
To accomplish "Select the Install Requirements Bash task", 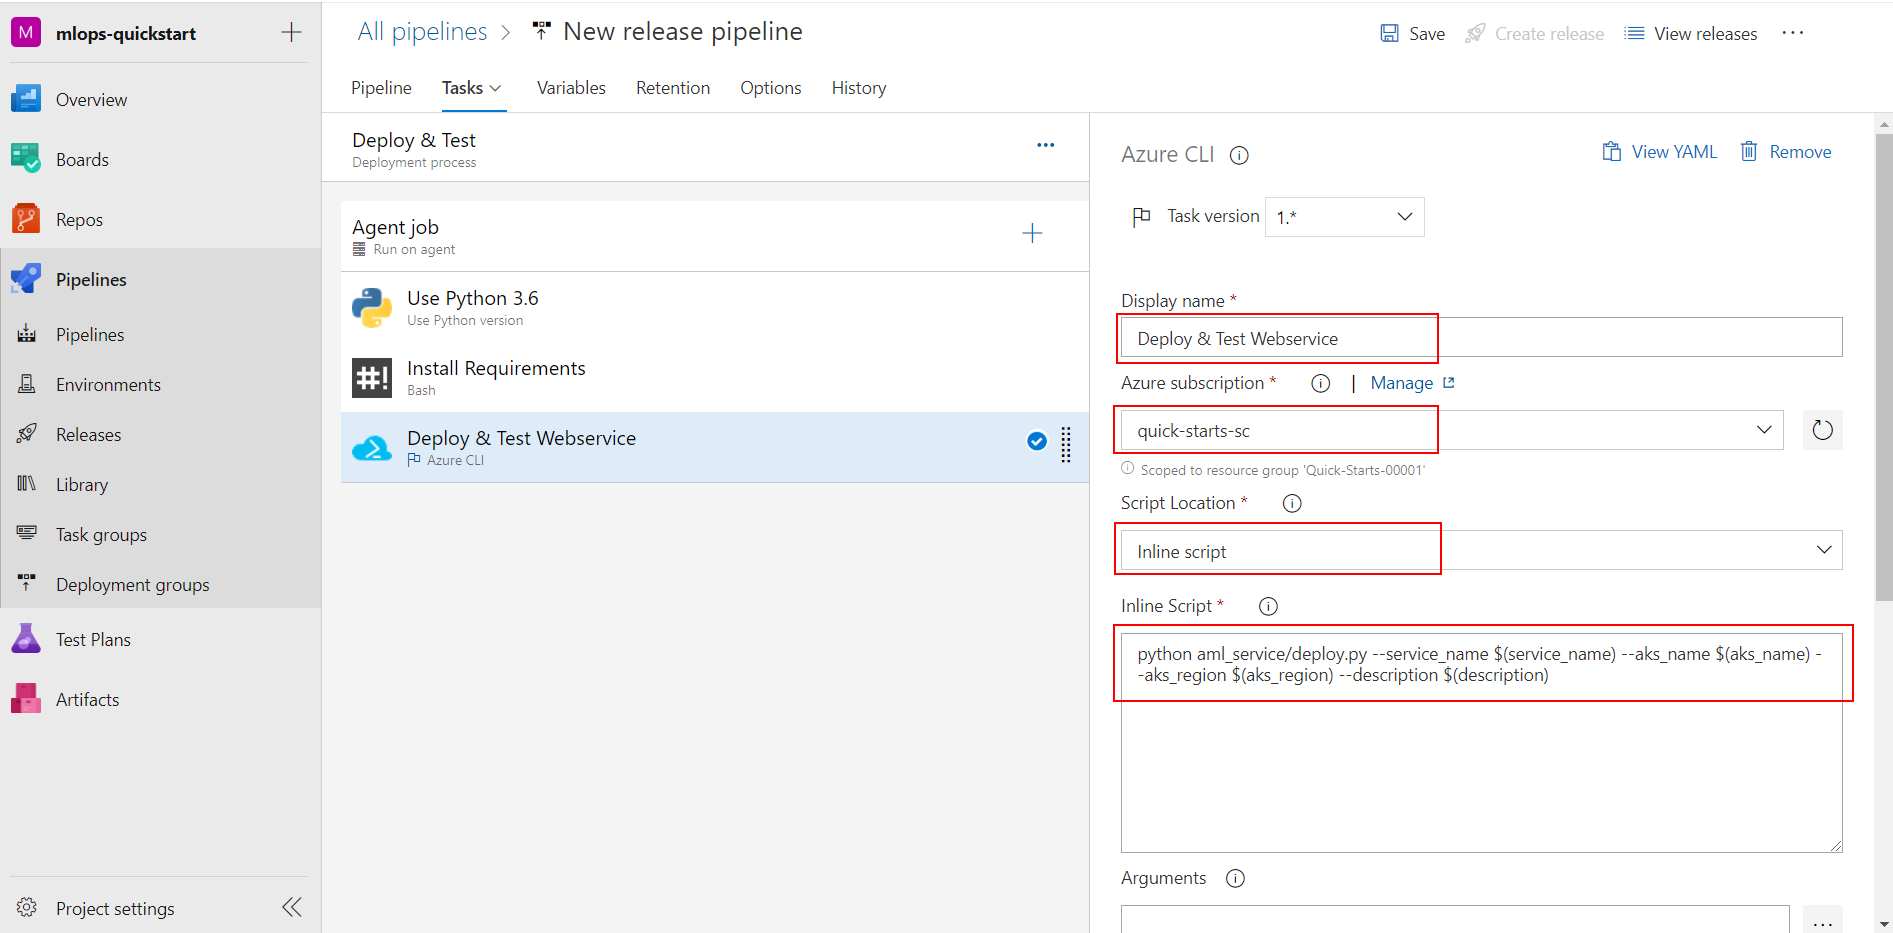I will pos(714,377).
